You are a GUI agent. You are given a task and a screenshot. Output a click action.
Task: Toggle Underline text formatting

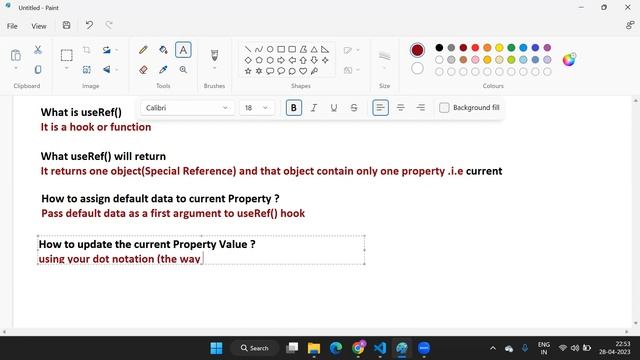point(333,108)
